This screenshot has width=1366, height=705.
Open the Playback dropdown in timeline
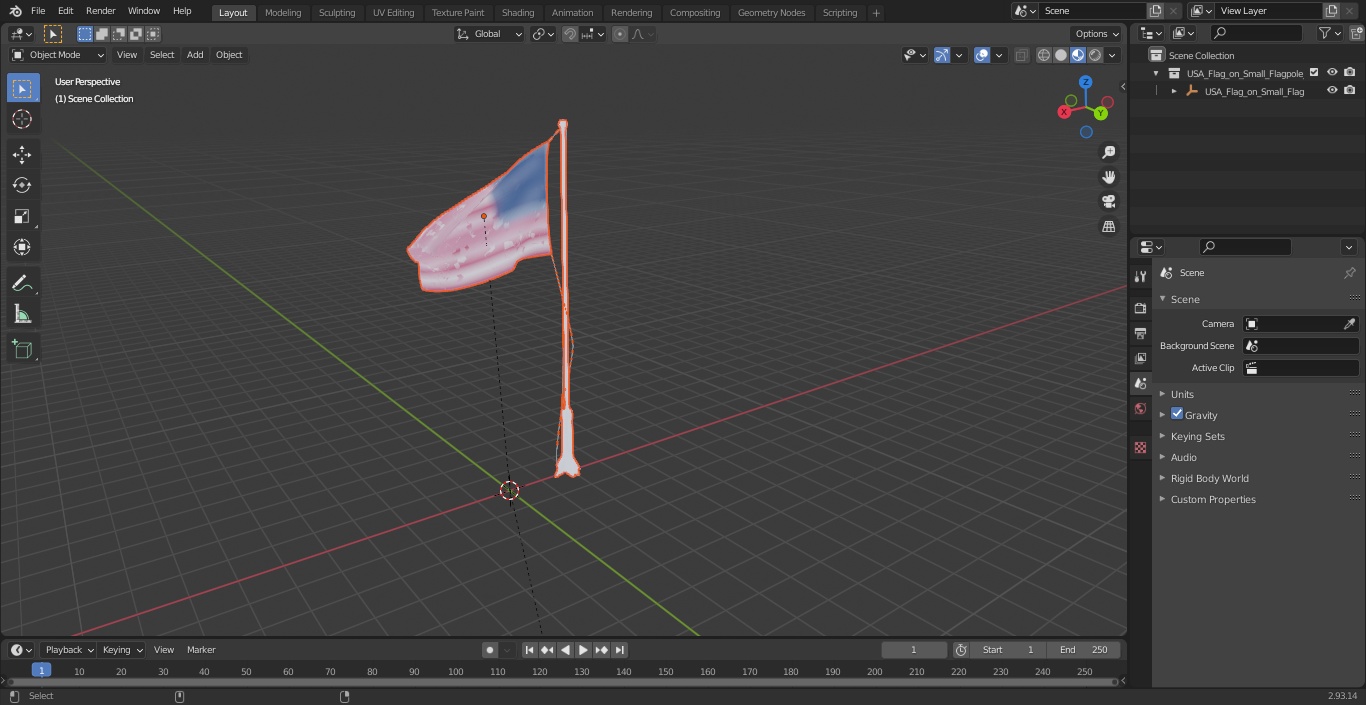pyautogui.click(x=68, y=650)
